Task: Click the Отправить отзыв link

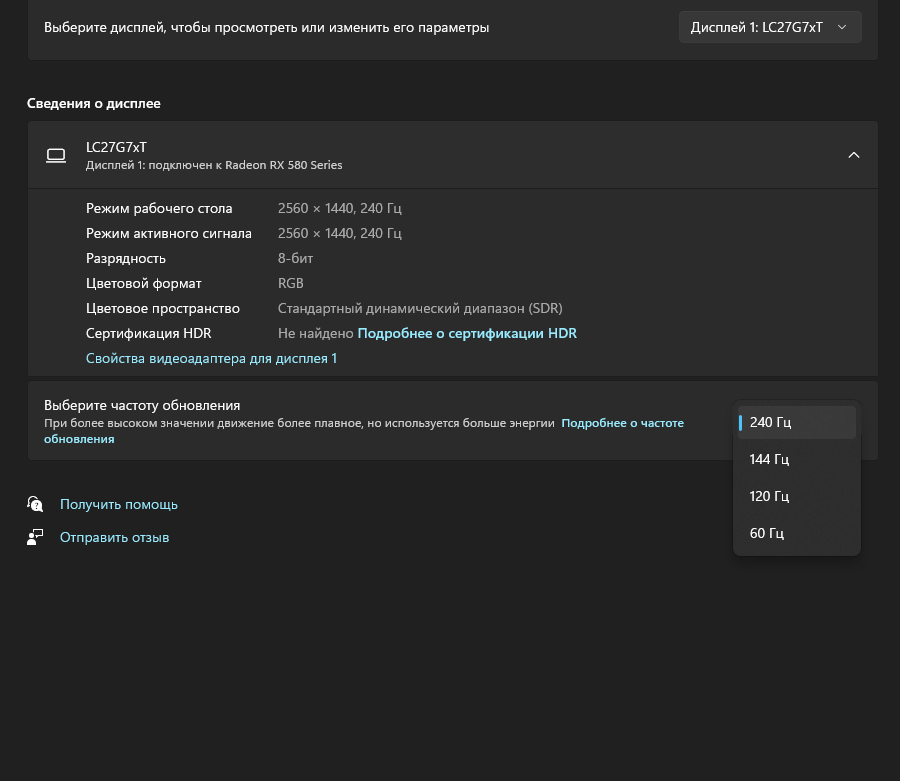Action: click(114, 538)
